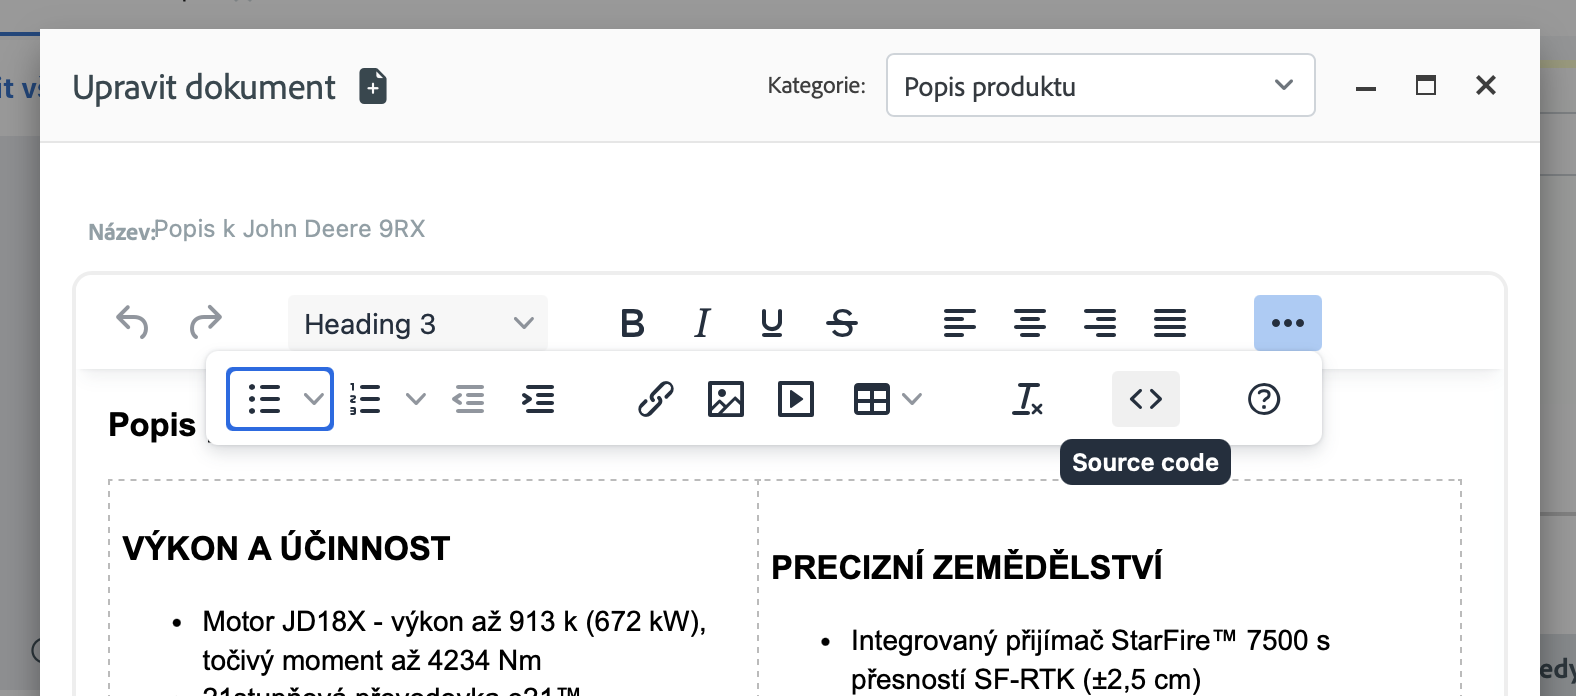This screenshot has width=1576, height=696.
Task: Center align the text
Action: [1030, 323]
